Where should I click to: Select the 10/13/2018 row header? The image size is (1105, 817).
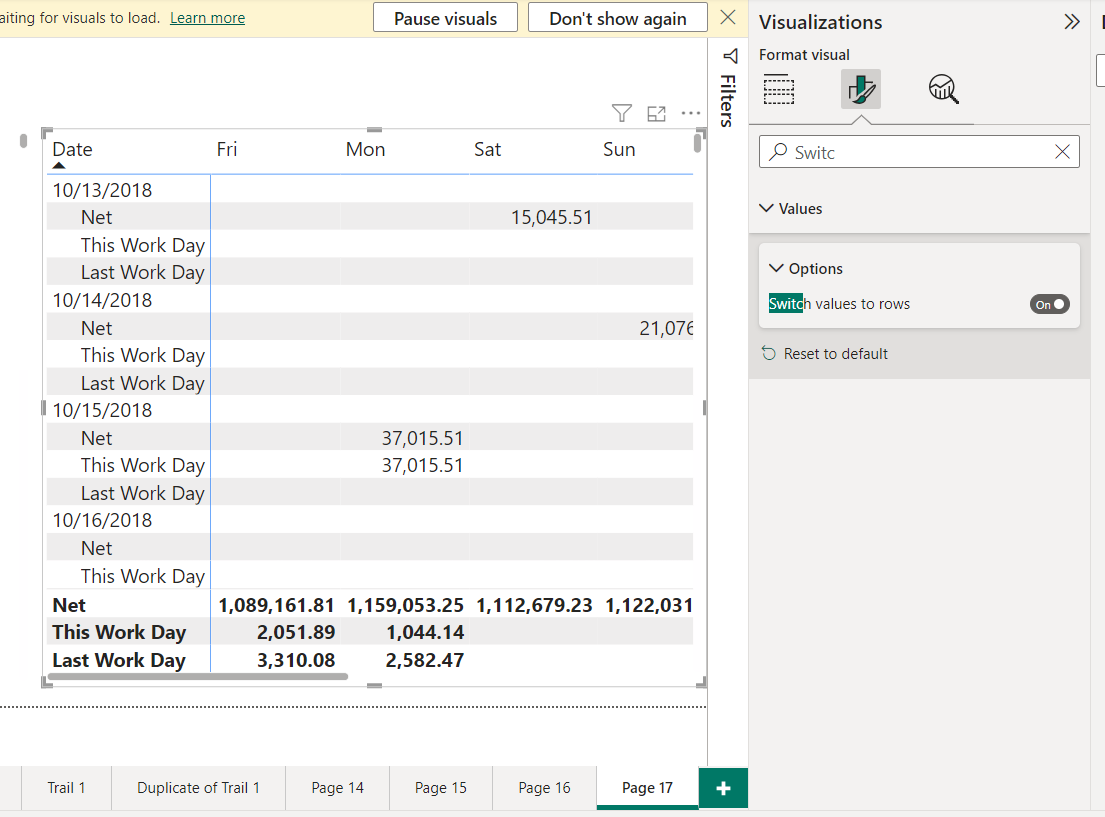[x=102, y=190]
